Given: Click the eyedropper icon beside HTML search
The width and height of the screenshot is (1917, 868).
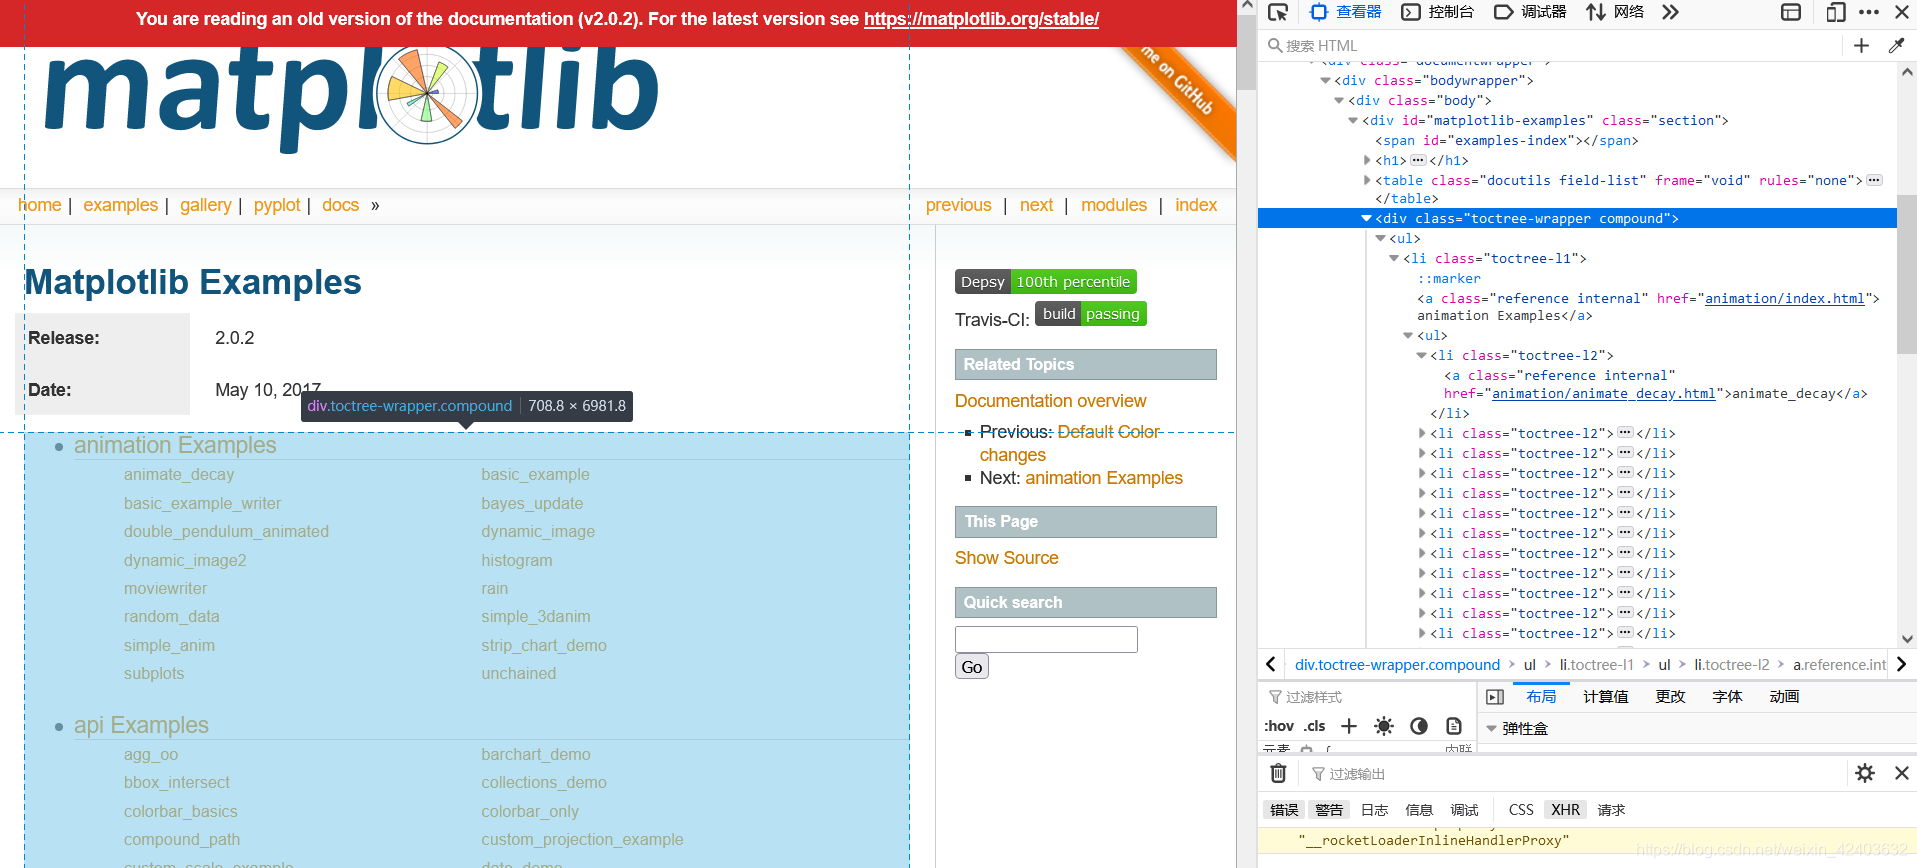Looking at the screenshot, I should (x=1896, y=45).
